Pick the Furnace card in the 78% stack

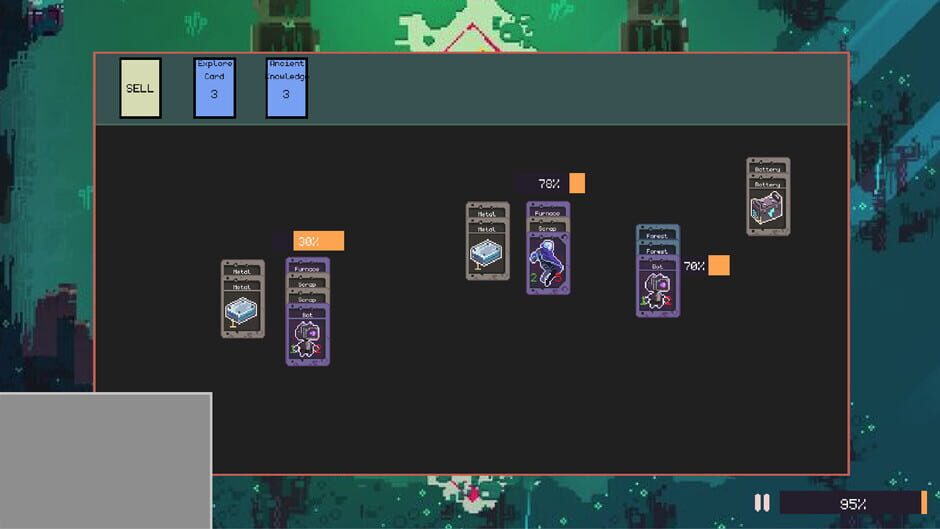pos(548,210)
